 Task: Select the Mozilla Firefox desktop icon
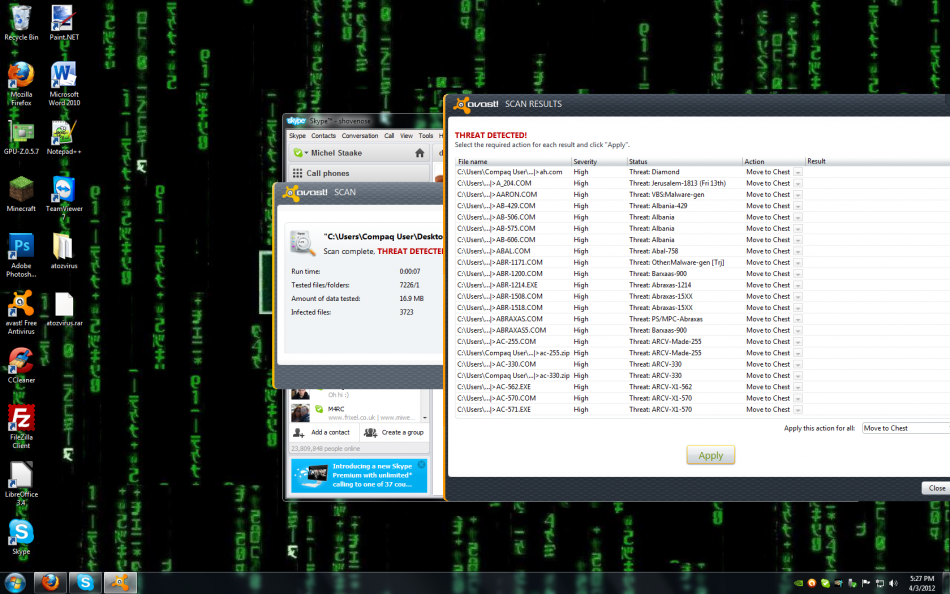point(21,84)
